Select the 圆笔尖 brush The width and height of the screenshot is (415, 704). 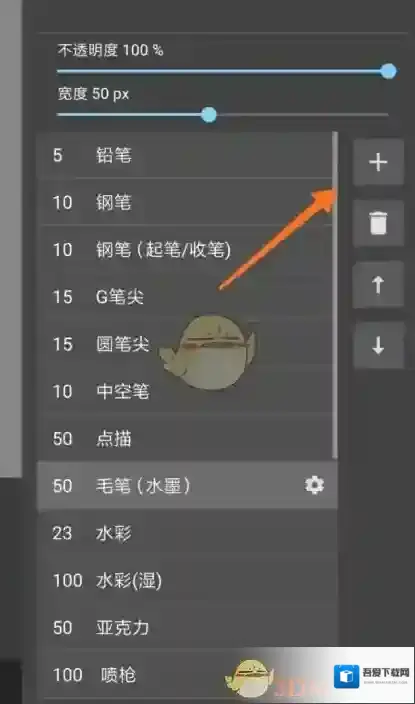point(186,343)
